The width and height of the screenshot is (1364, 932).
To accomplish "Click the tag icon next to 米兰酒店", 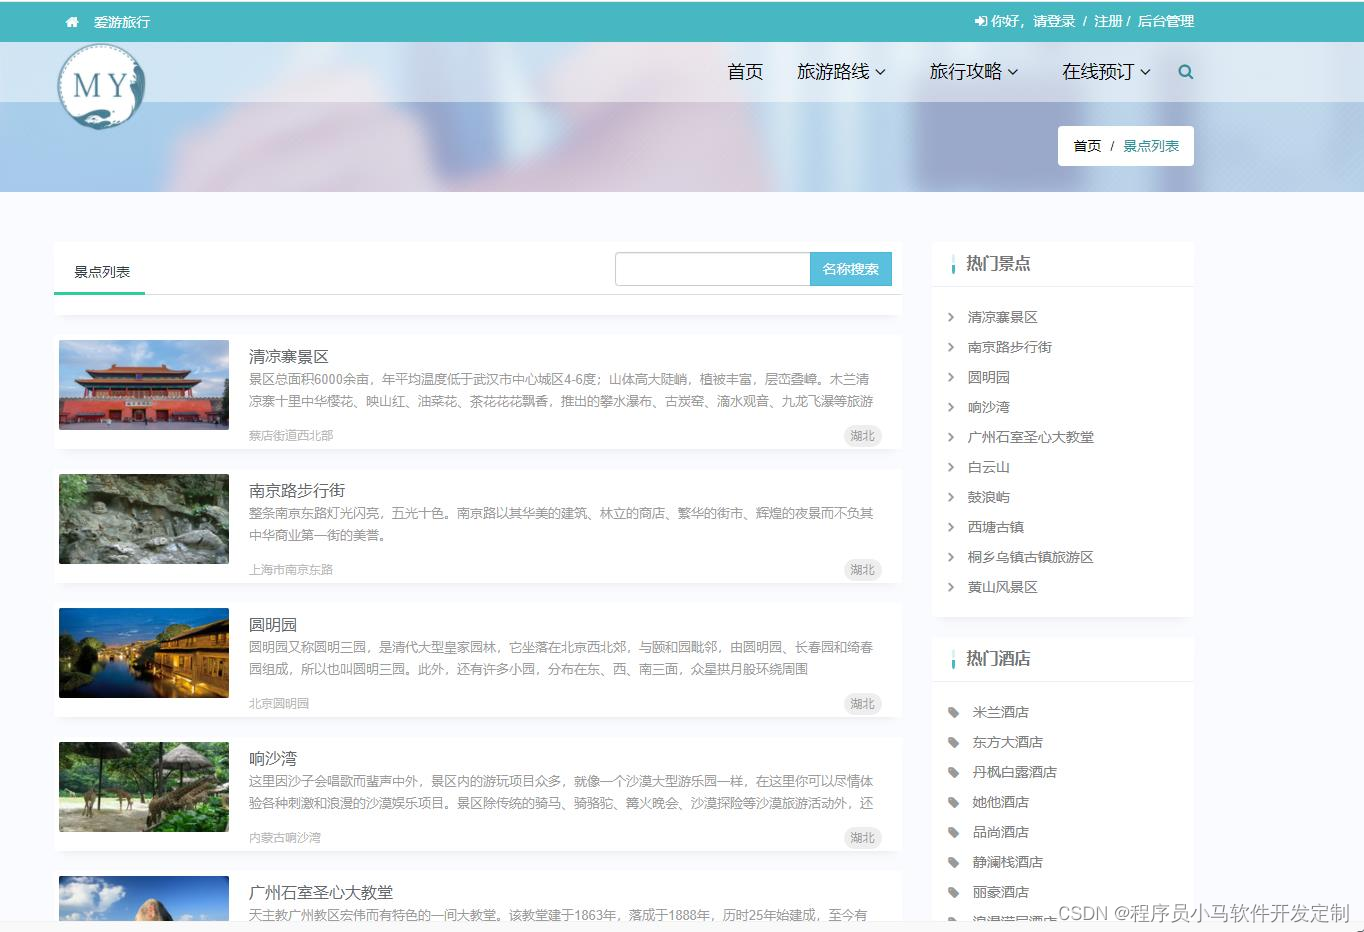I will [x=955, y=712].
